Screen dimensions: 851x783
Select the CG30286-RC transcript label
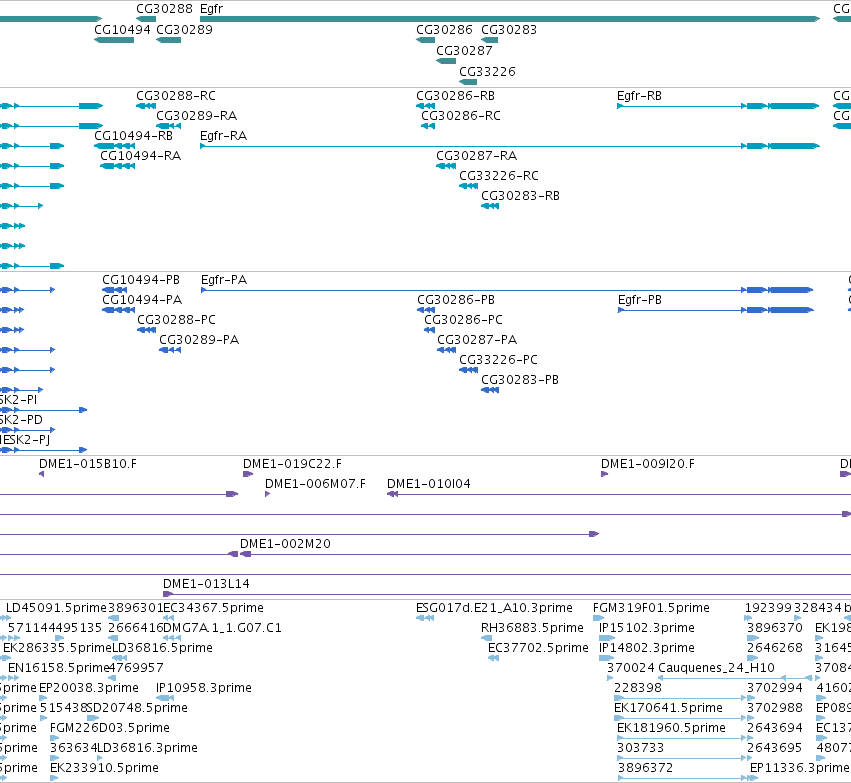pyautogui.click(x=461, y=116)
